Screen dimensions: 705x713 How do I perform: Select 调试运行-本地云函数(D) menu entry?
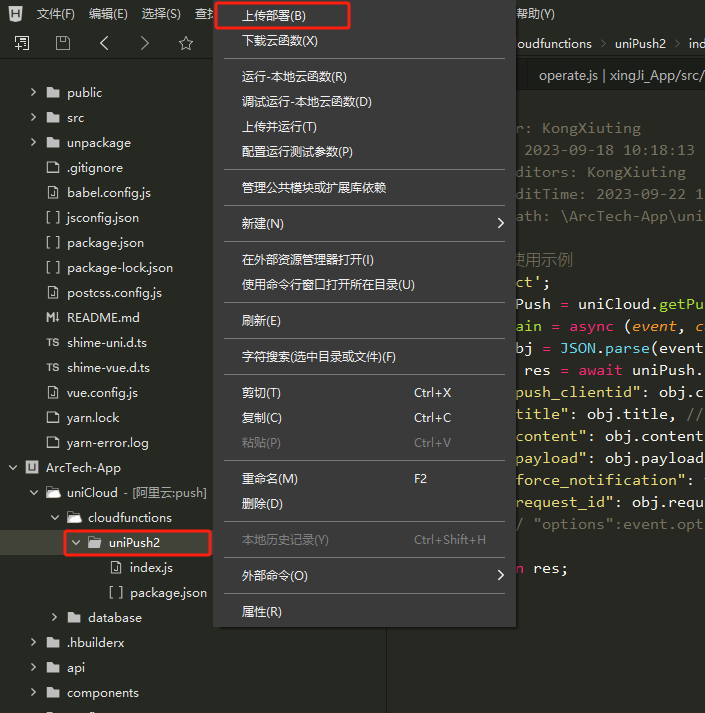364,102
